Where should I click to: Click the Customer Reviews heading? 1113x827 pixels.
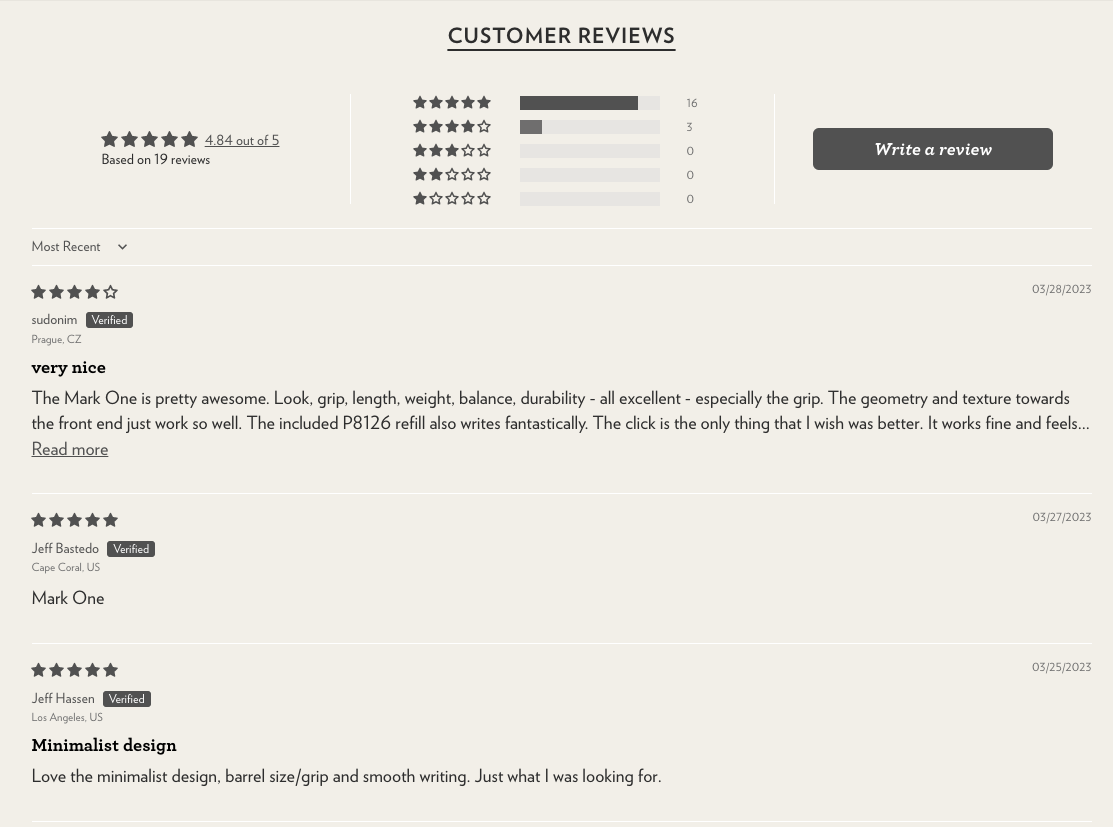pos(561,36)
